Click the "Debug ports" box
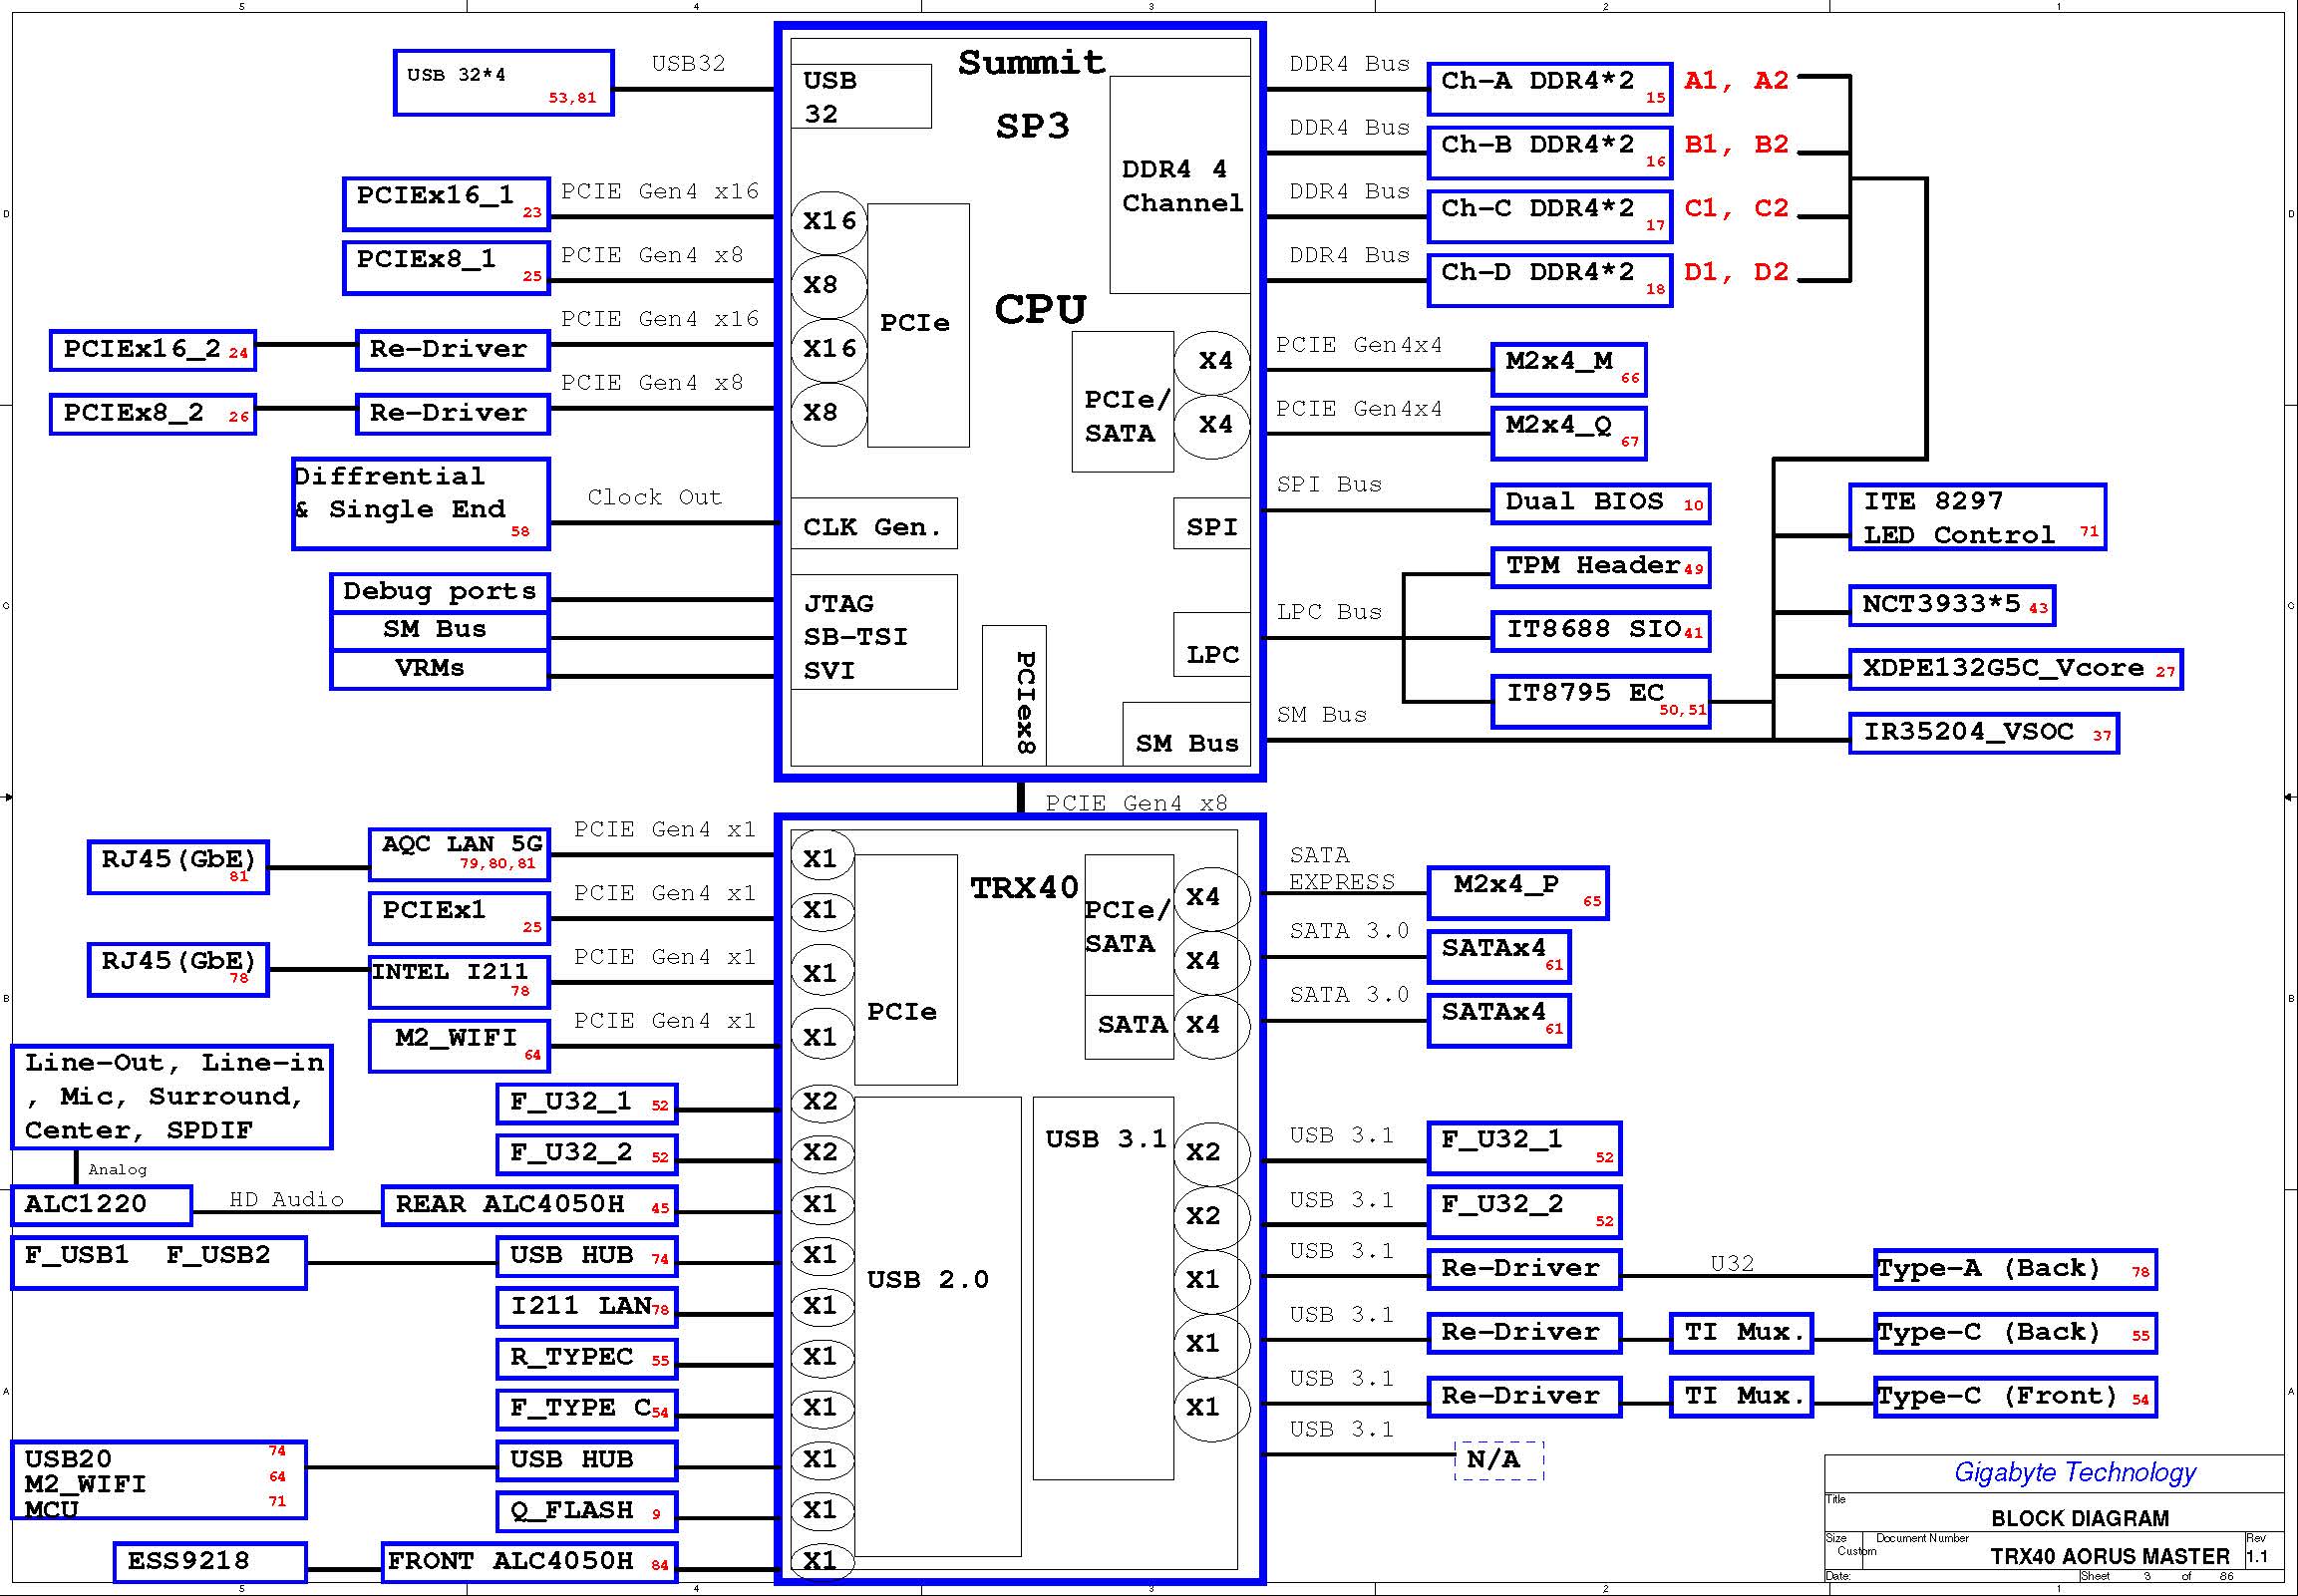The image size is (2298, 1596). tap(440, 593)
